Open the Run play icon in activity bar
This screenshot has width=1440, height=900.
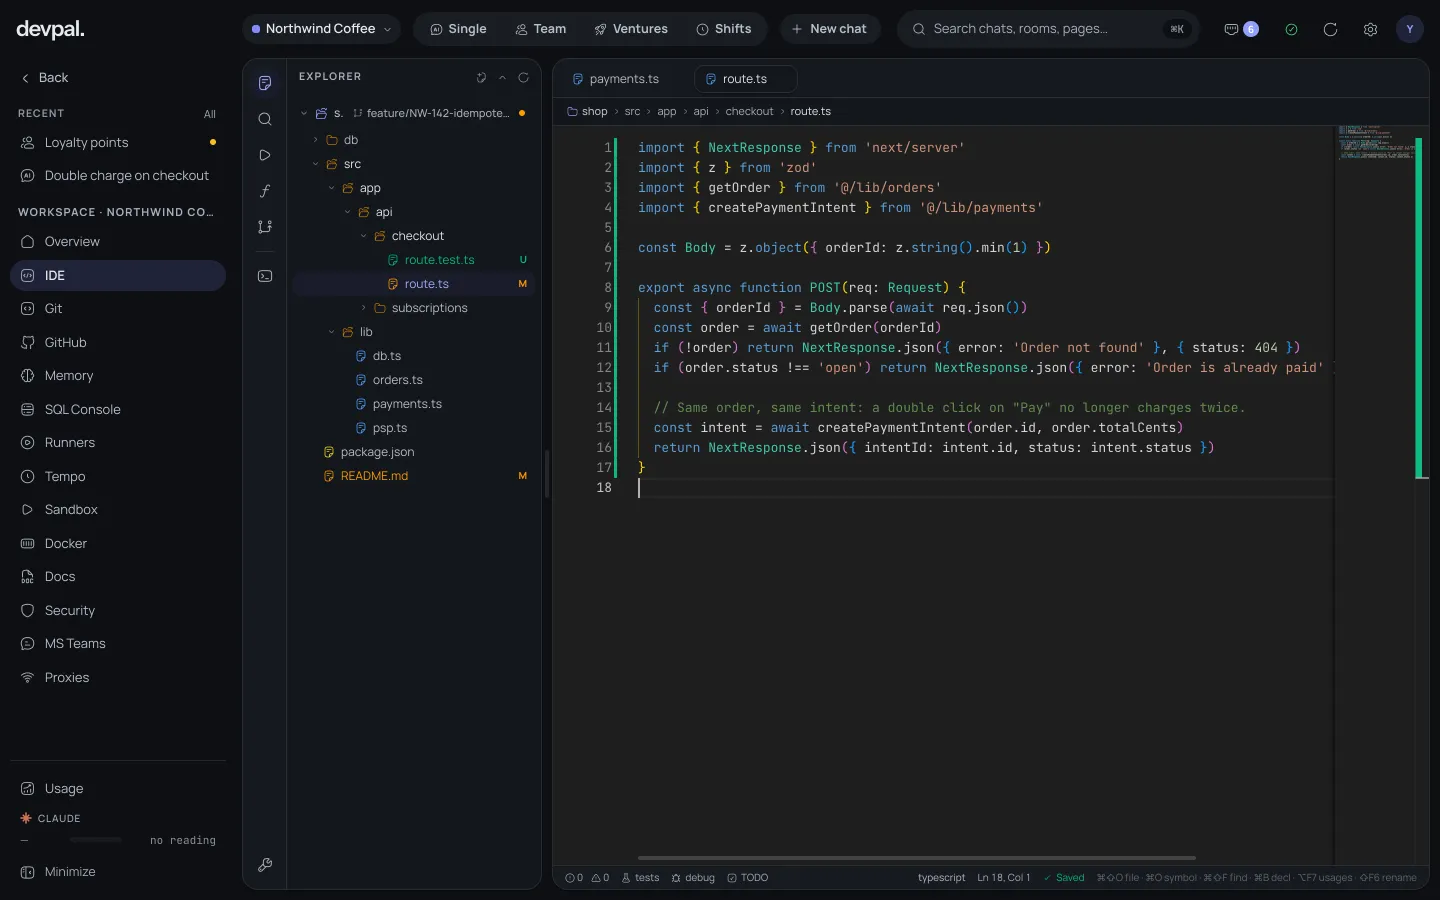265,155
